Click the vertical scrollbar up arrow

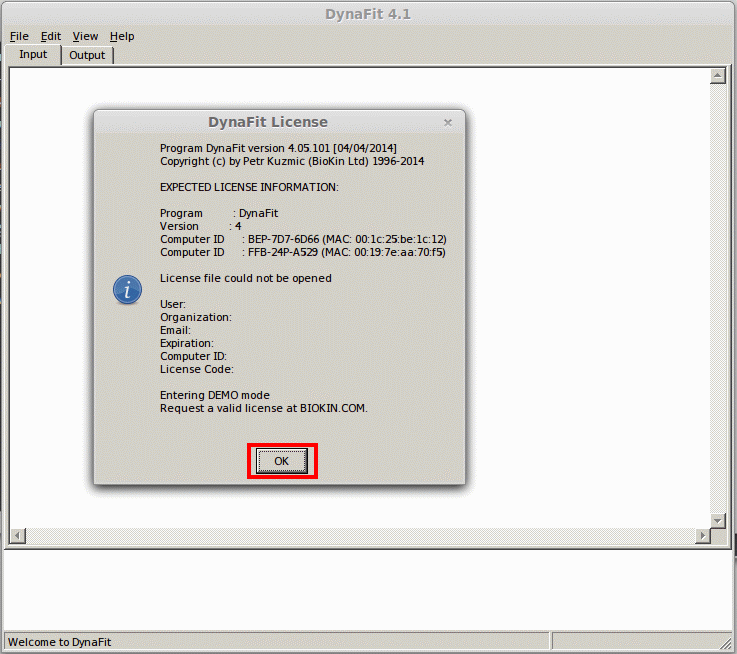tap(717, 75)
